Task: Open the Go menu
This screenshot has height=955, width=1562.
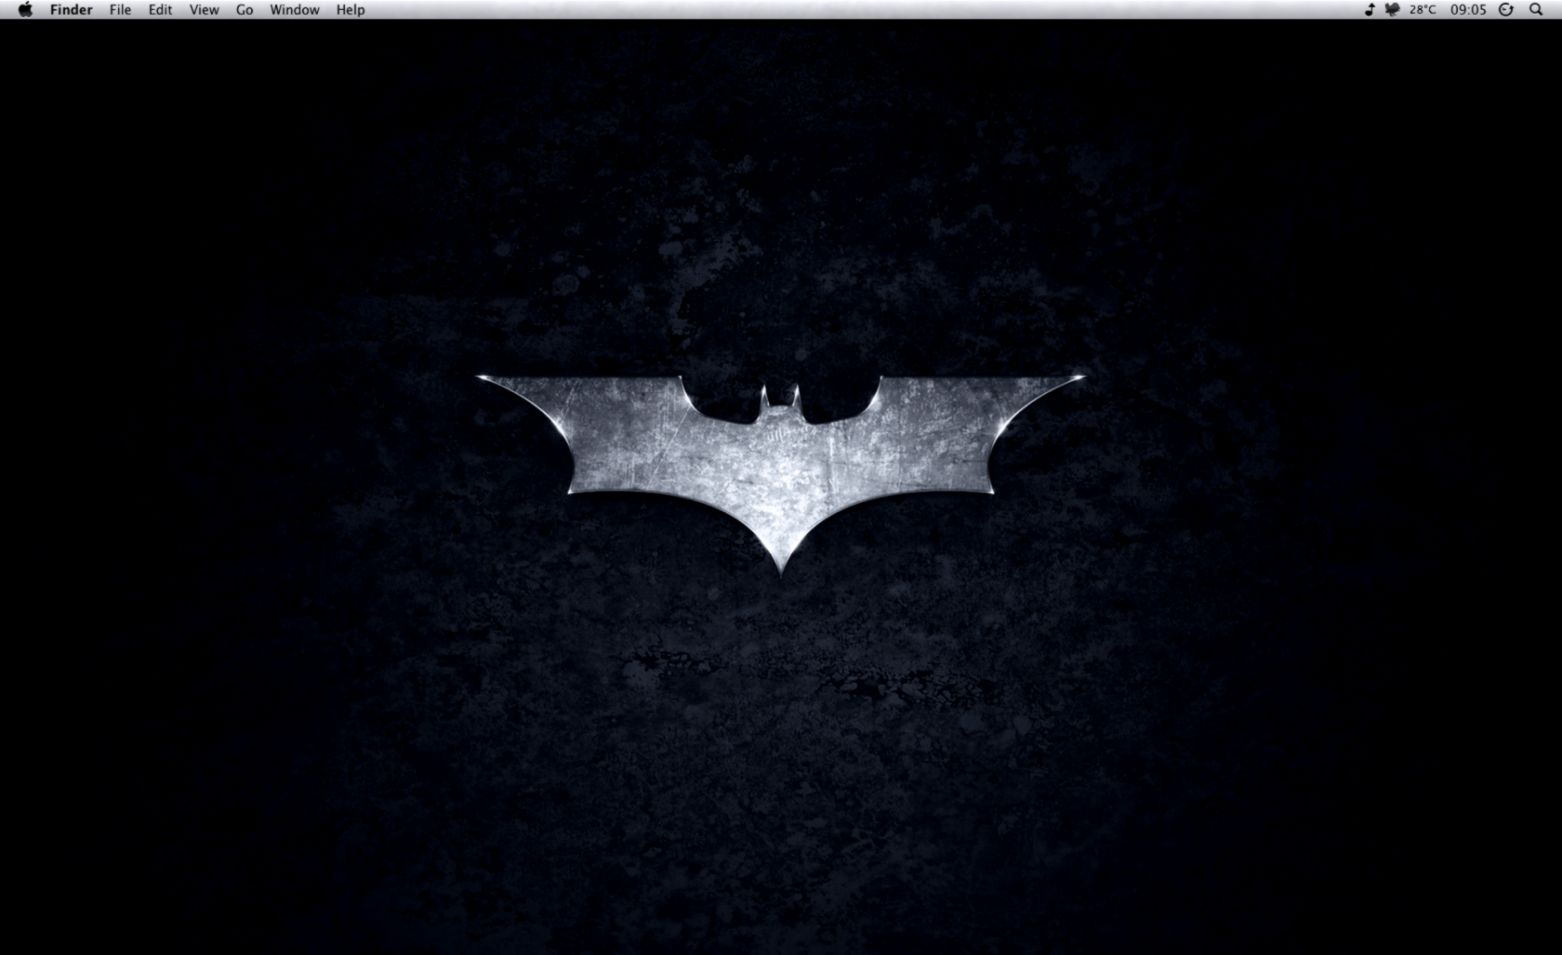Action: (x=243, y=9)
